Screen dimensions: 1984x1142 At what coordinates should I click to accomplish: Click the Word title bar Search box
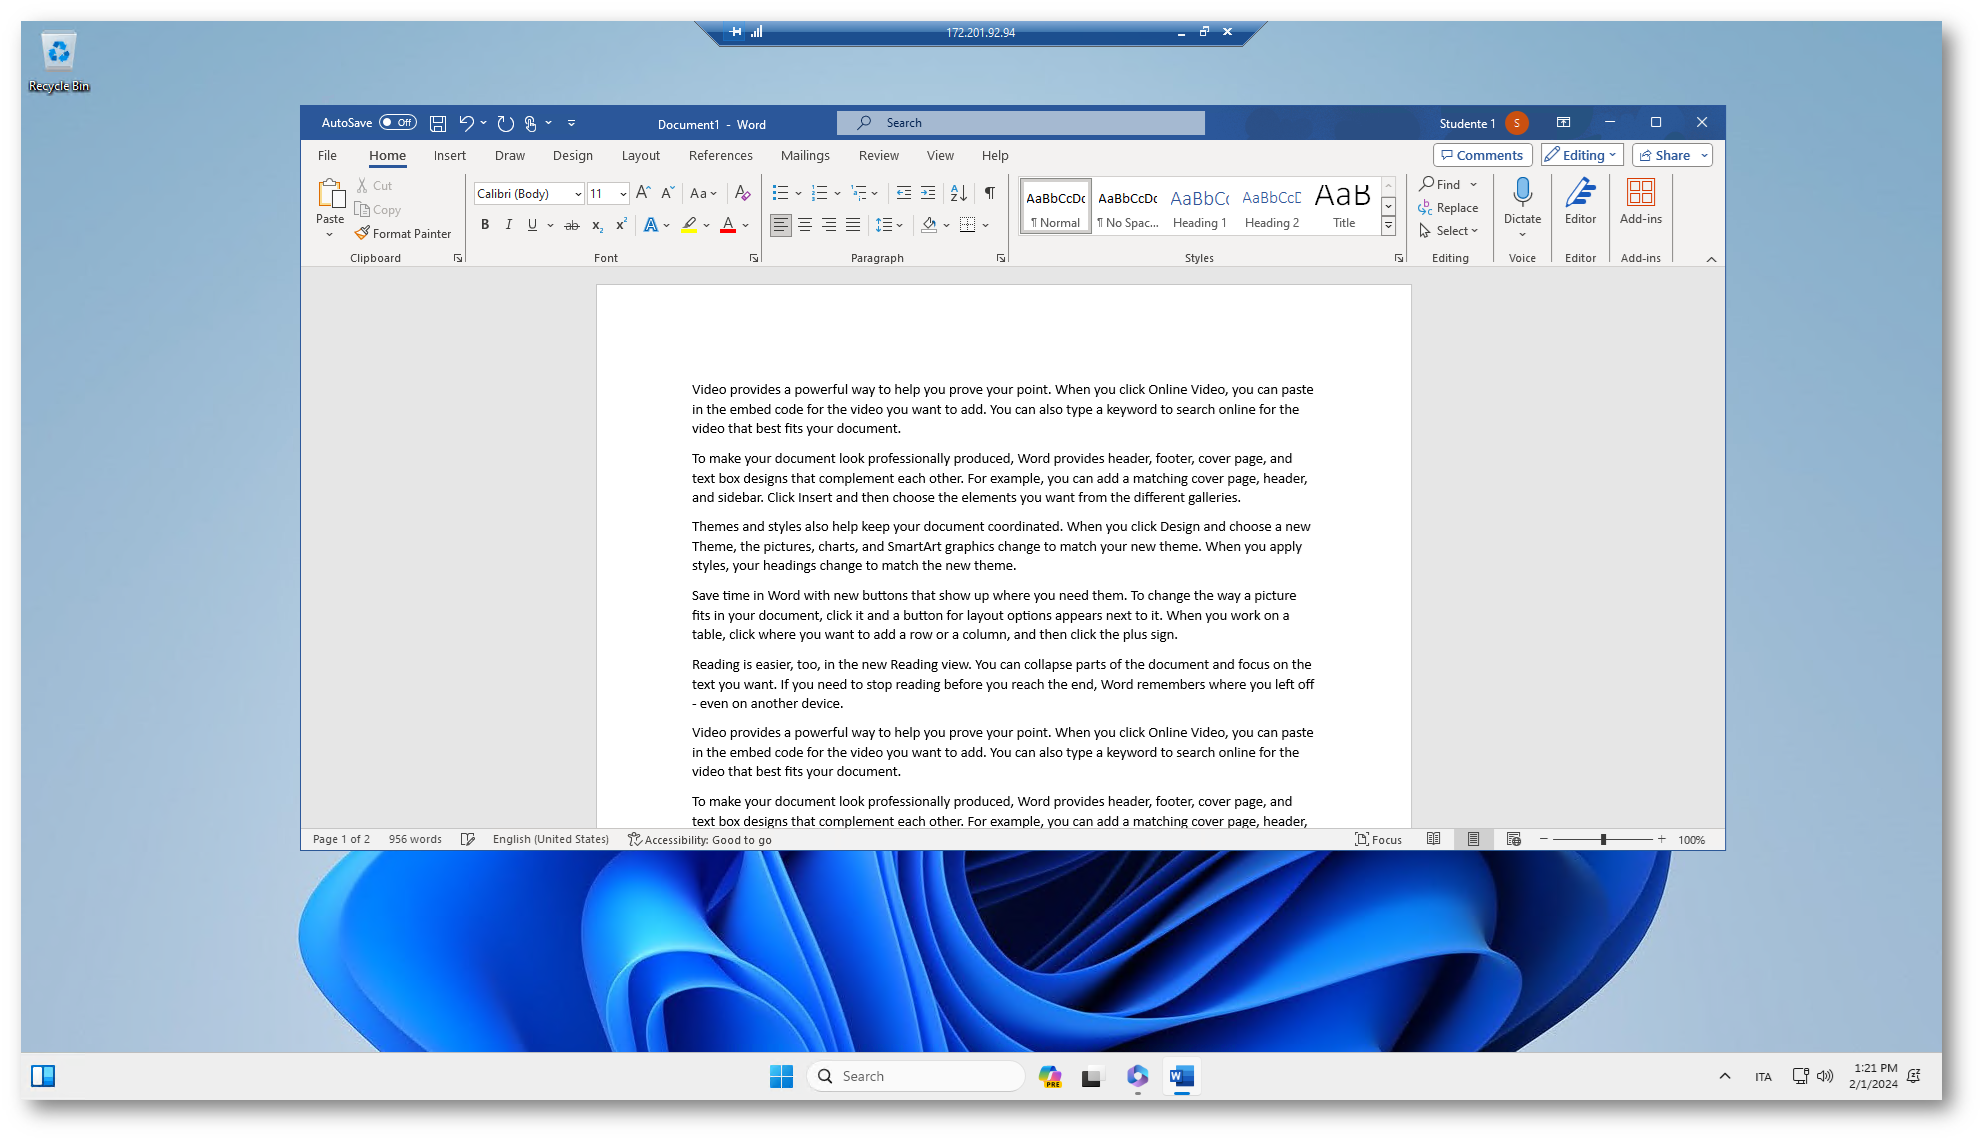(1020, 123)
